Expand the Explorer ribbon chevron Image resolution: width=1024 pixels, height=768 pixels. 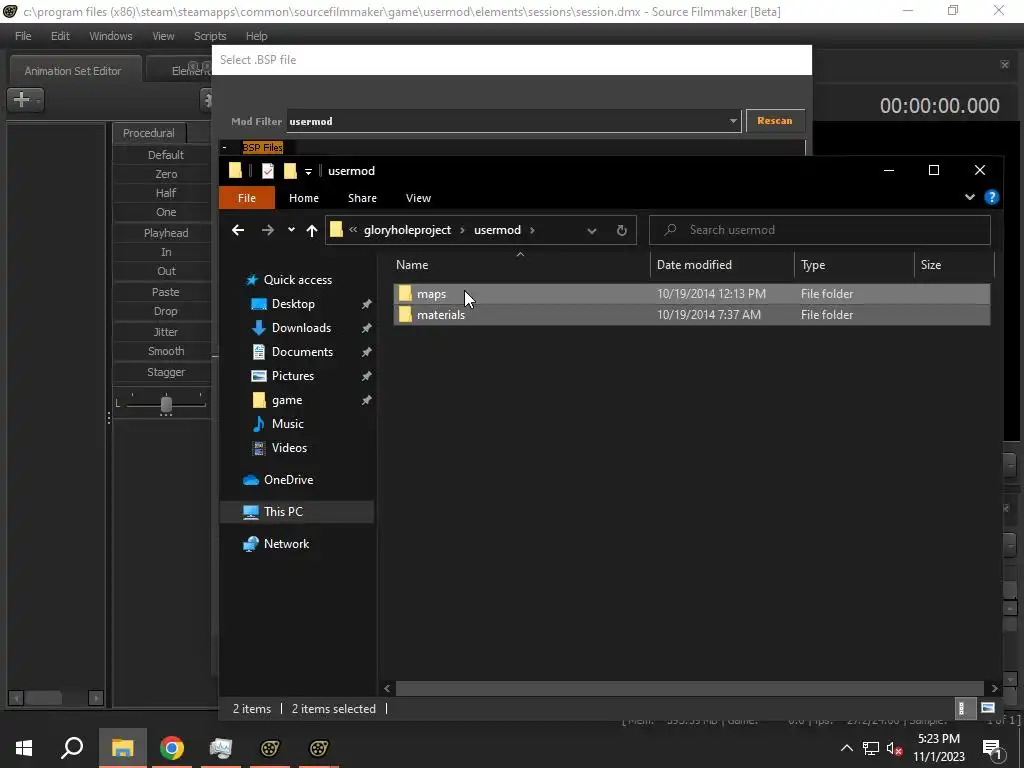[969, 197]
